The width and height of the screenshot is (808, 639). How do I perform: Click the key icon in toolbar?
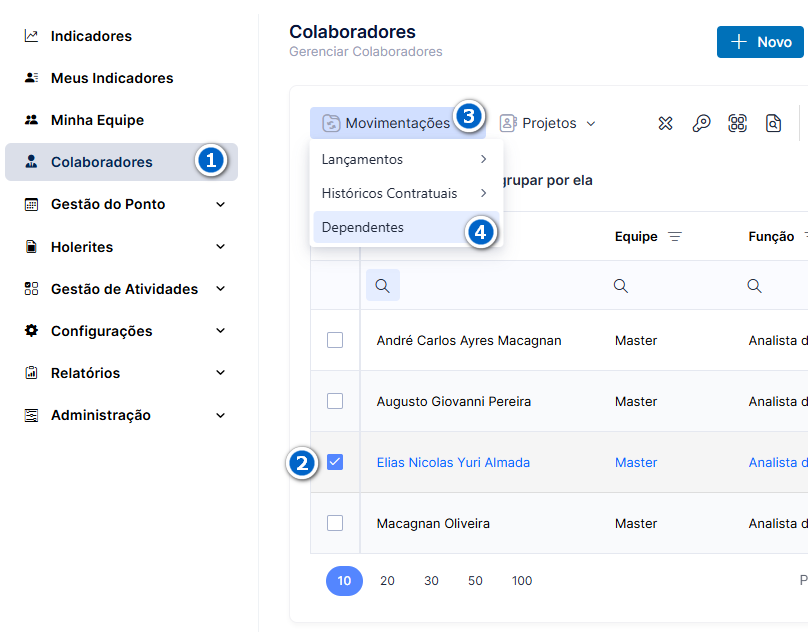pos(701,123)
